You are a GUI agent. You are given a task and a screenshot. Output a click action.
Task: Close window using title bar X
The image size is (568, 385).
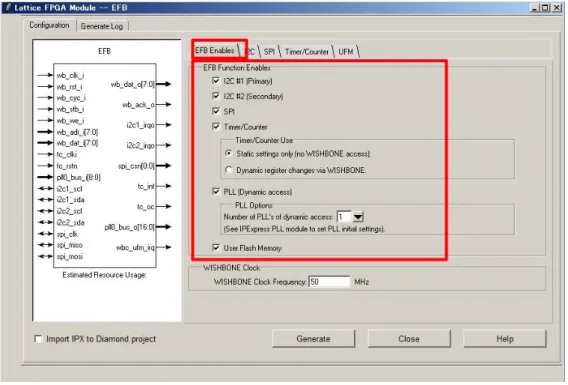coord(556,8)
